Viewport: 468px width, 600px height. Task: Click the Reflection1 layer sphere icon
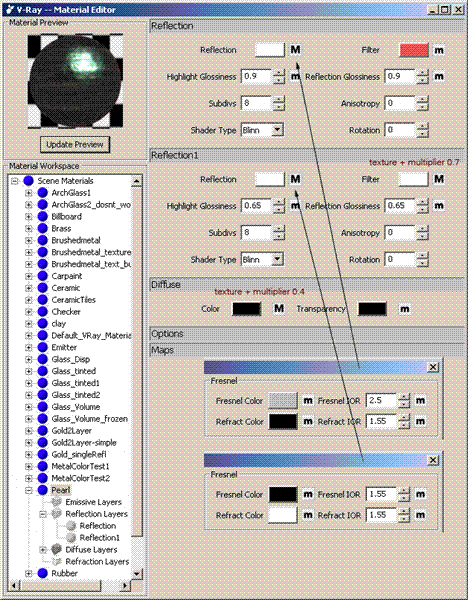pyautogui.click(x=71, y=538)
